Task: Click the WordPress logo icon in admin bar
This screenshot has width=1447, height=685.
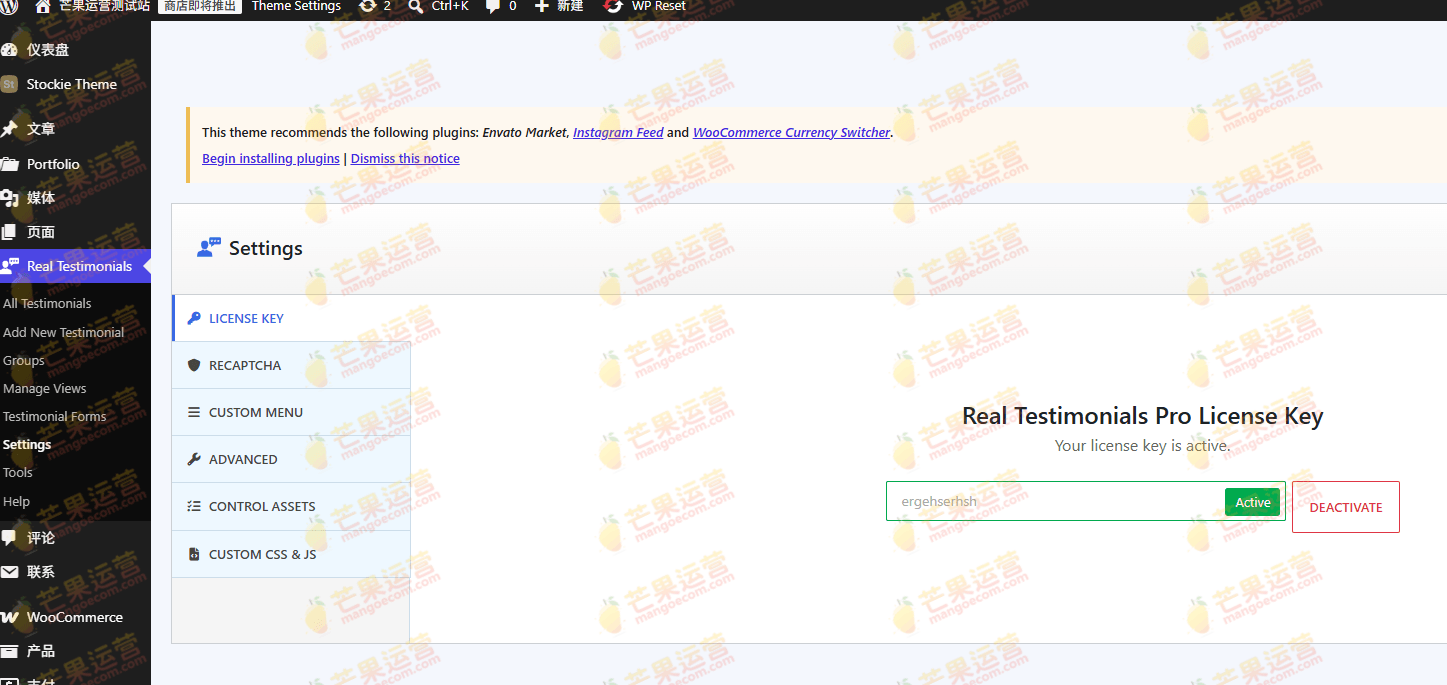Action: pyautogui.click(x=8, y=6)
